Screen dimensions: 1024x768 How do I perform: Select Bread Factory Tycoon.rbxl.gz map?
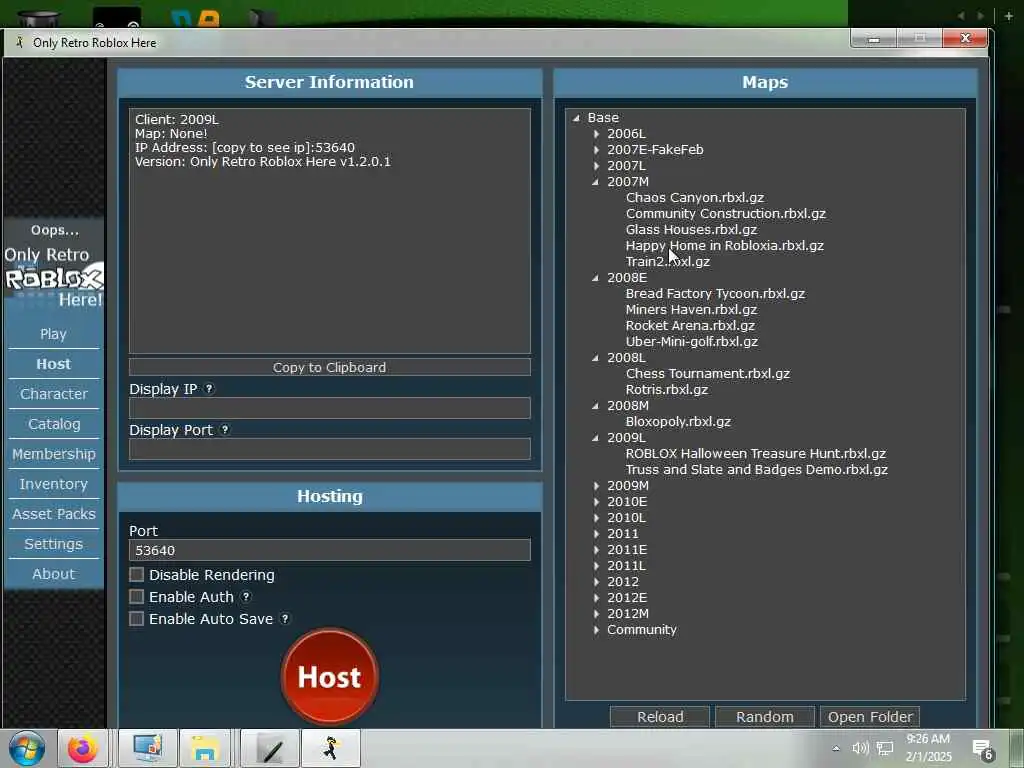715,293
